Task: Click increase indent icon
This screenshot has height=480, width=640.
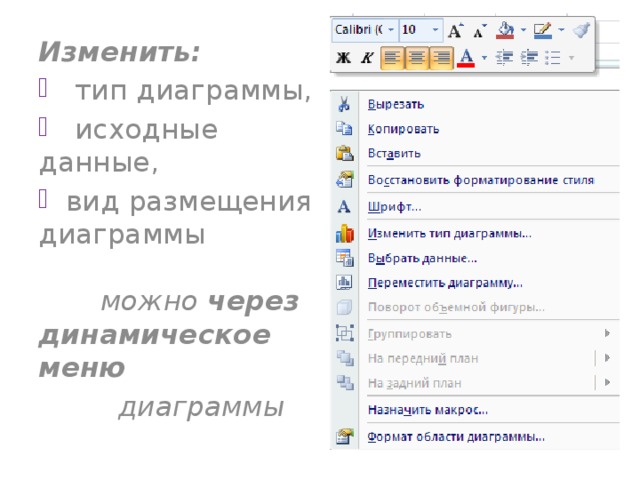Action: 529,58
